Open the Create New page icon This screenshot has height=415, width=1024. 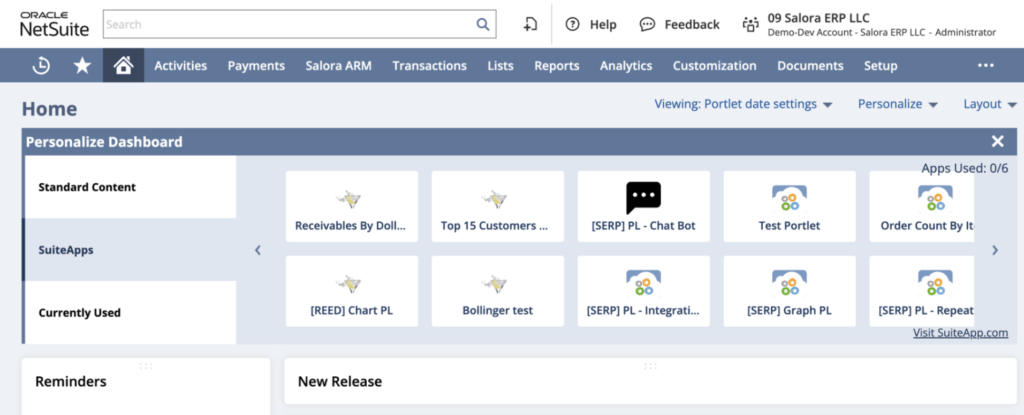click(530, 24)
